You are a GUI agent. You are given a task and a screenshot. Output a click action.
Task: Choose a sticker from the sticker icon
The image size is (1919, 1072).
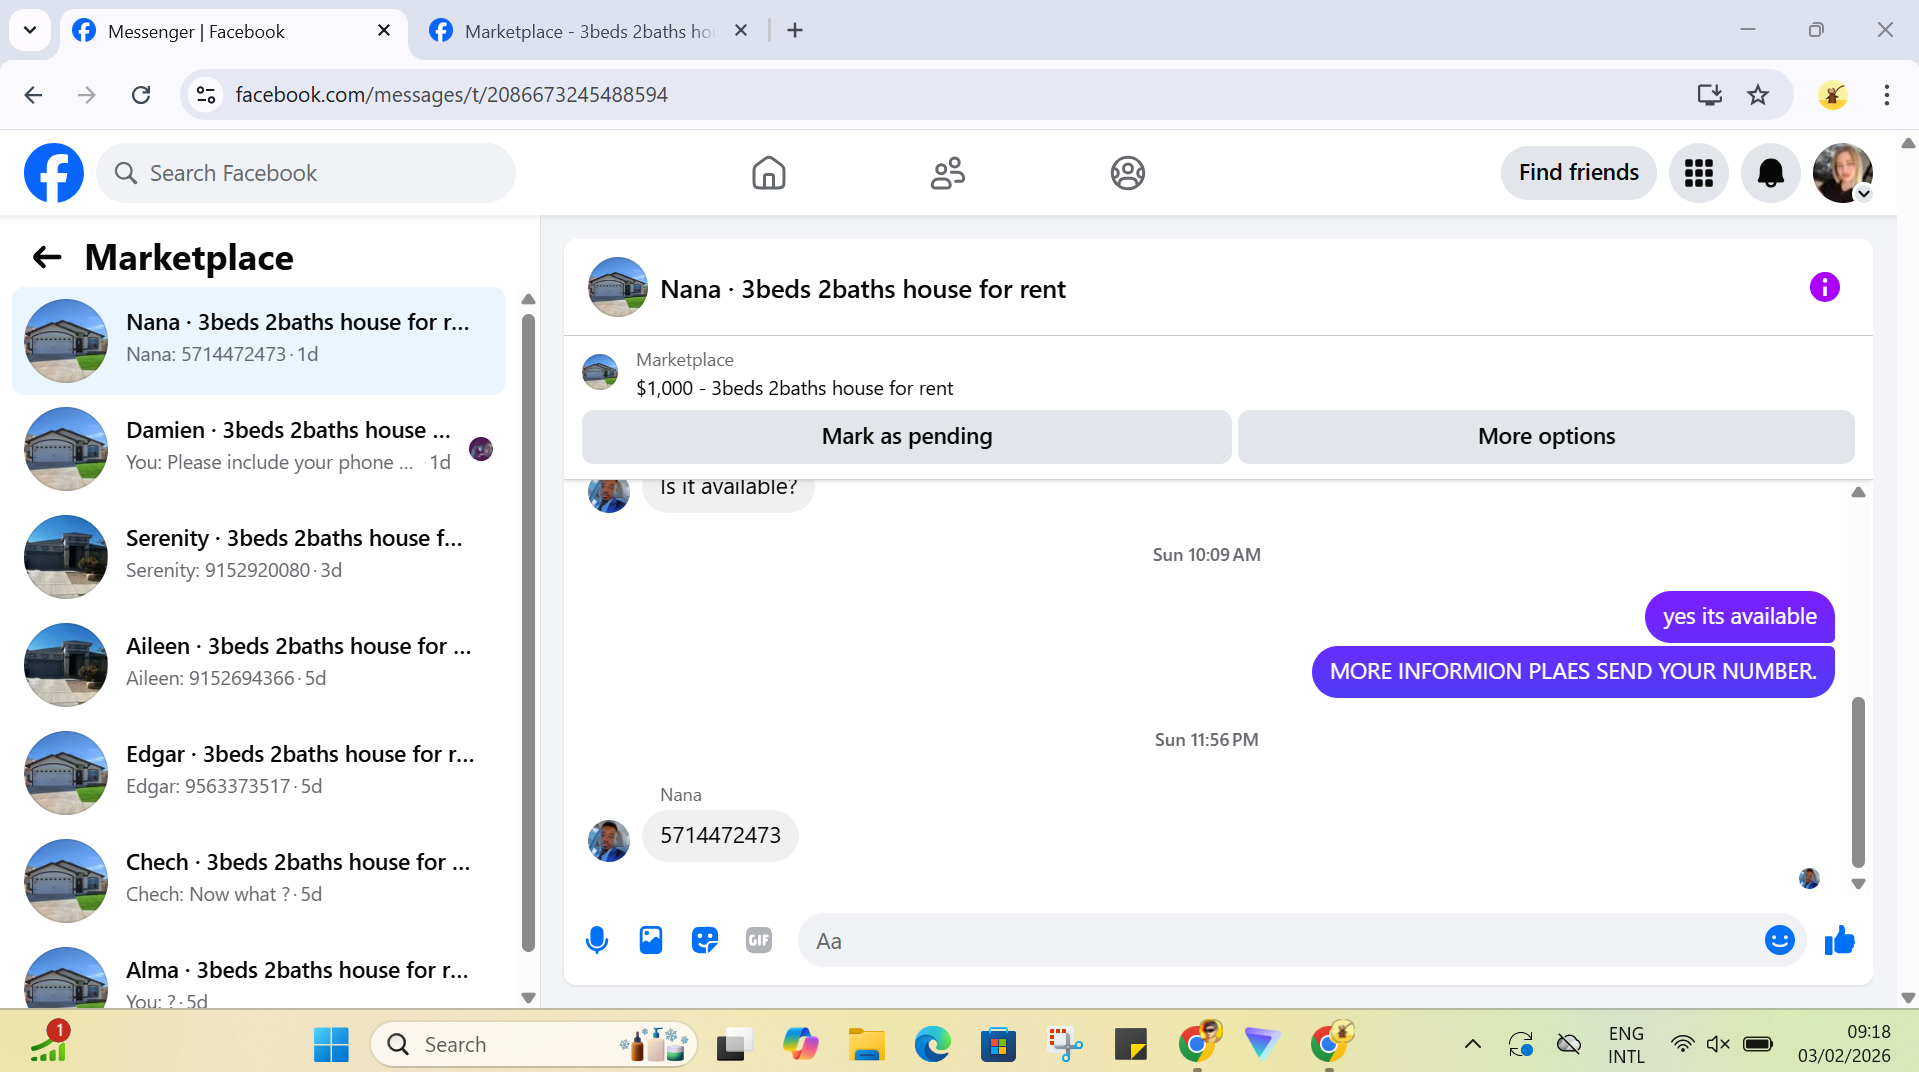click(x=704, y=941)
